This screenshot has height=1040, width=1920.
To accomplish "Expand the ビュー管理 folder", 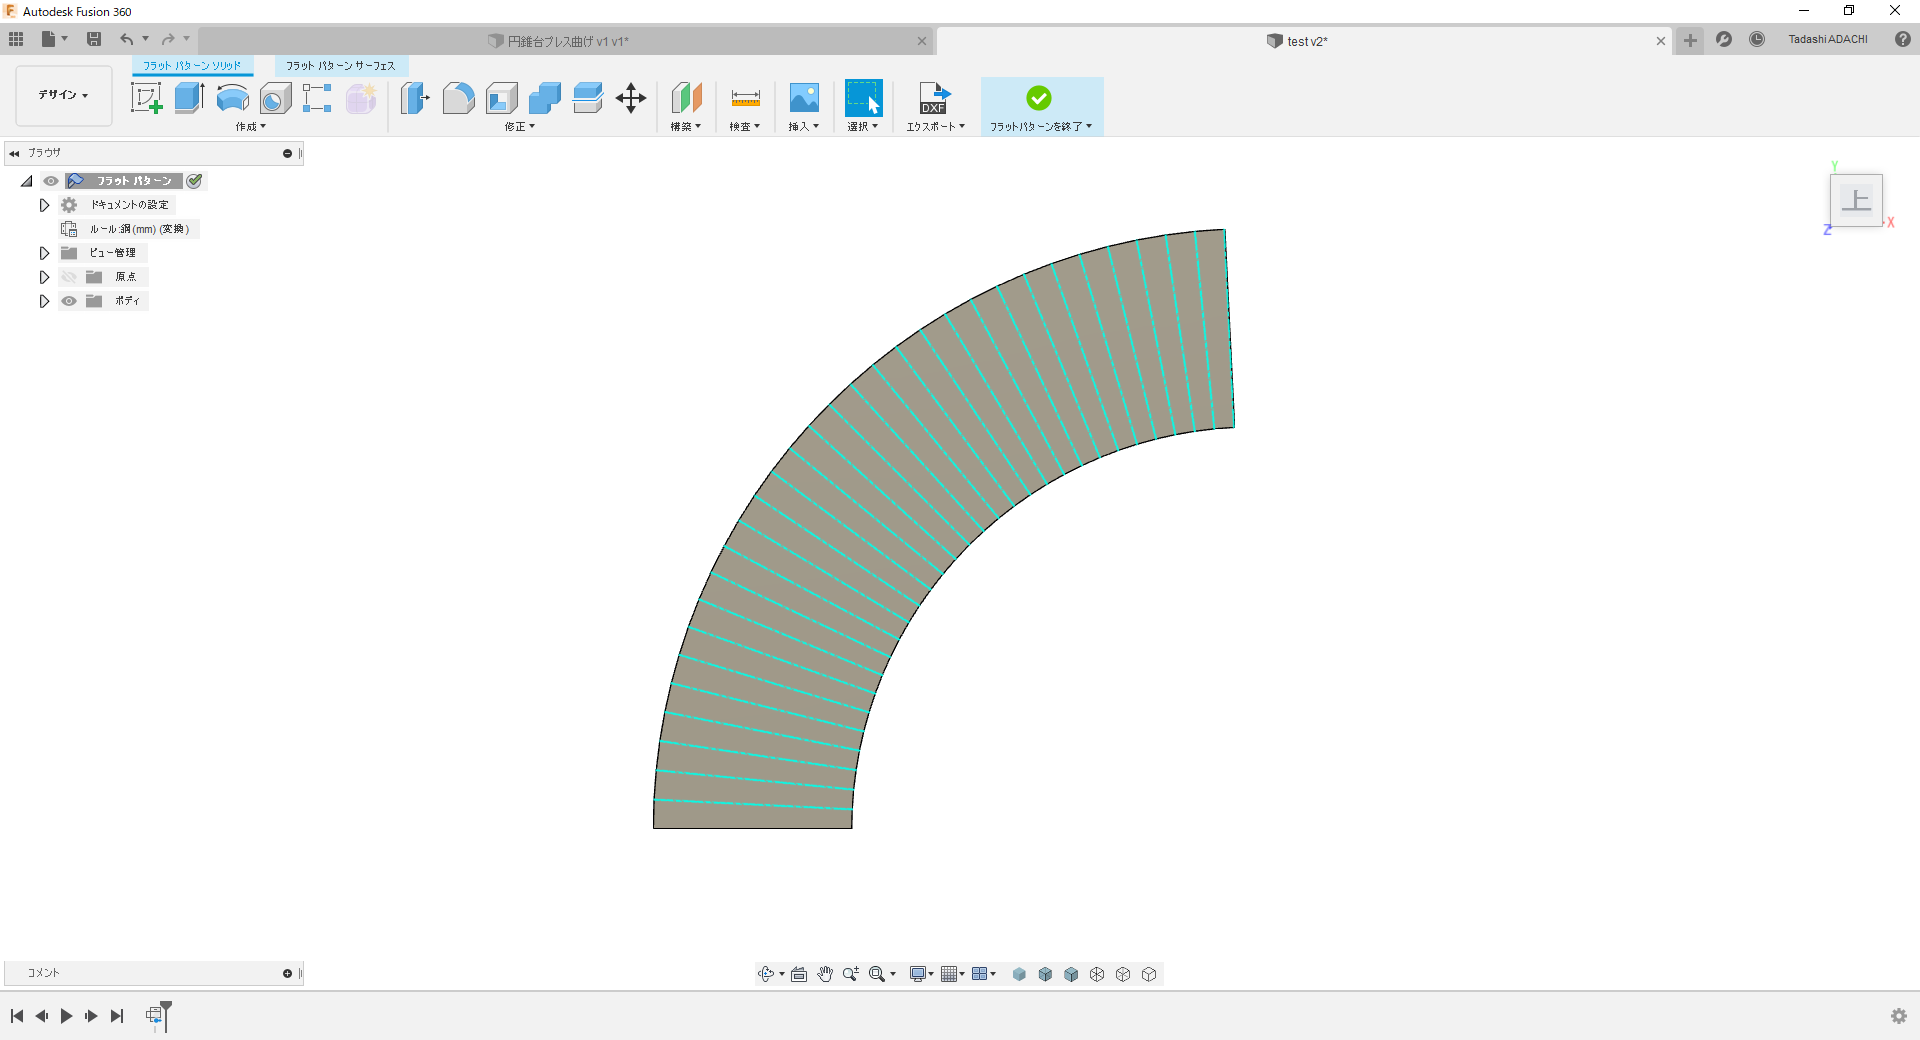I will coord(44,253).
